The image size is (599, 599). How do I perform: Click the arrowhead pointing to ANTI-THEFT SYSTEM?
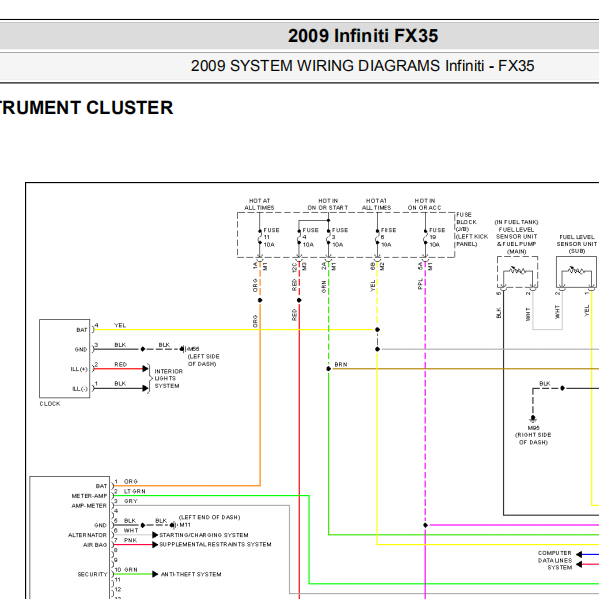pos(155,574)
